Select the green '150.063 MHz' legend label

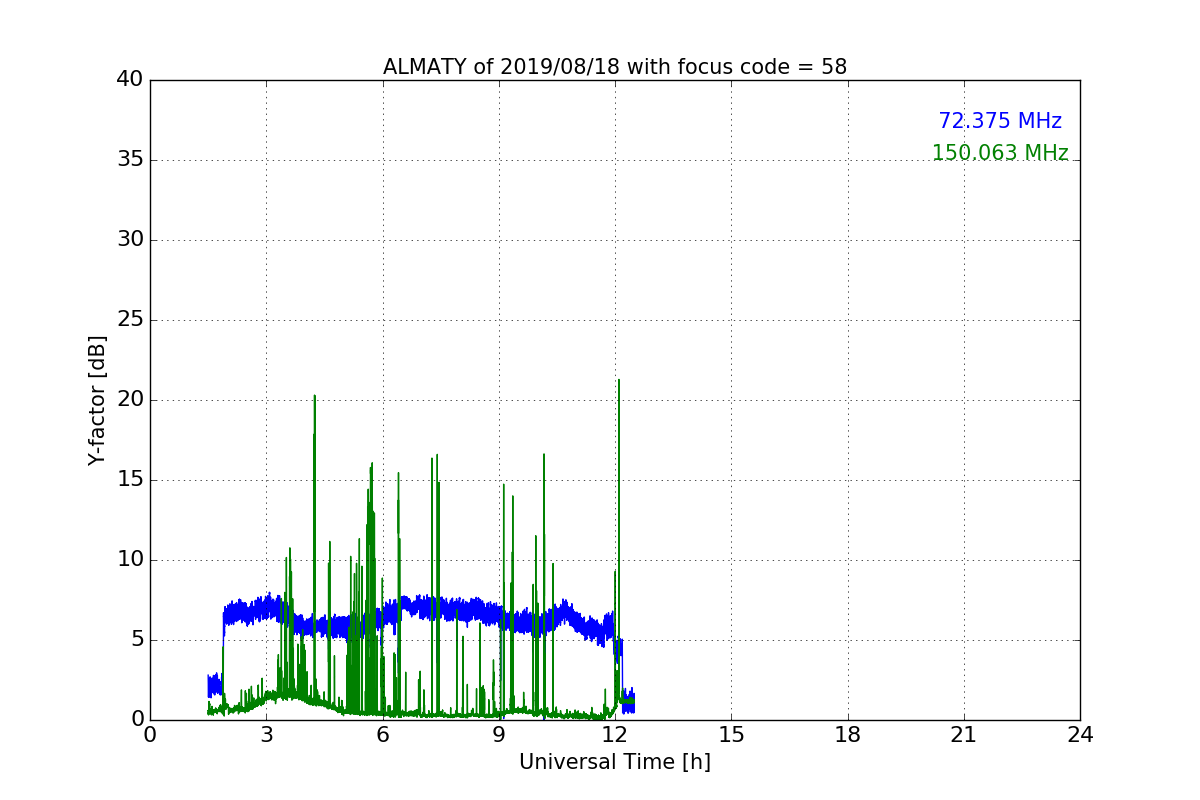pyautogui.click(x=1000, y=153)
